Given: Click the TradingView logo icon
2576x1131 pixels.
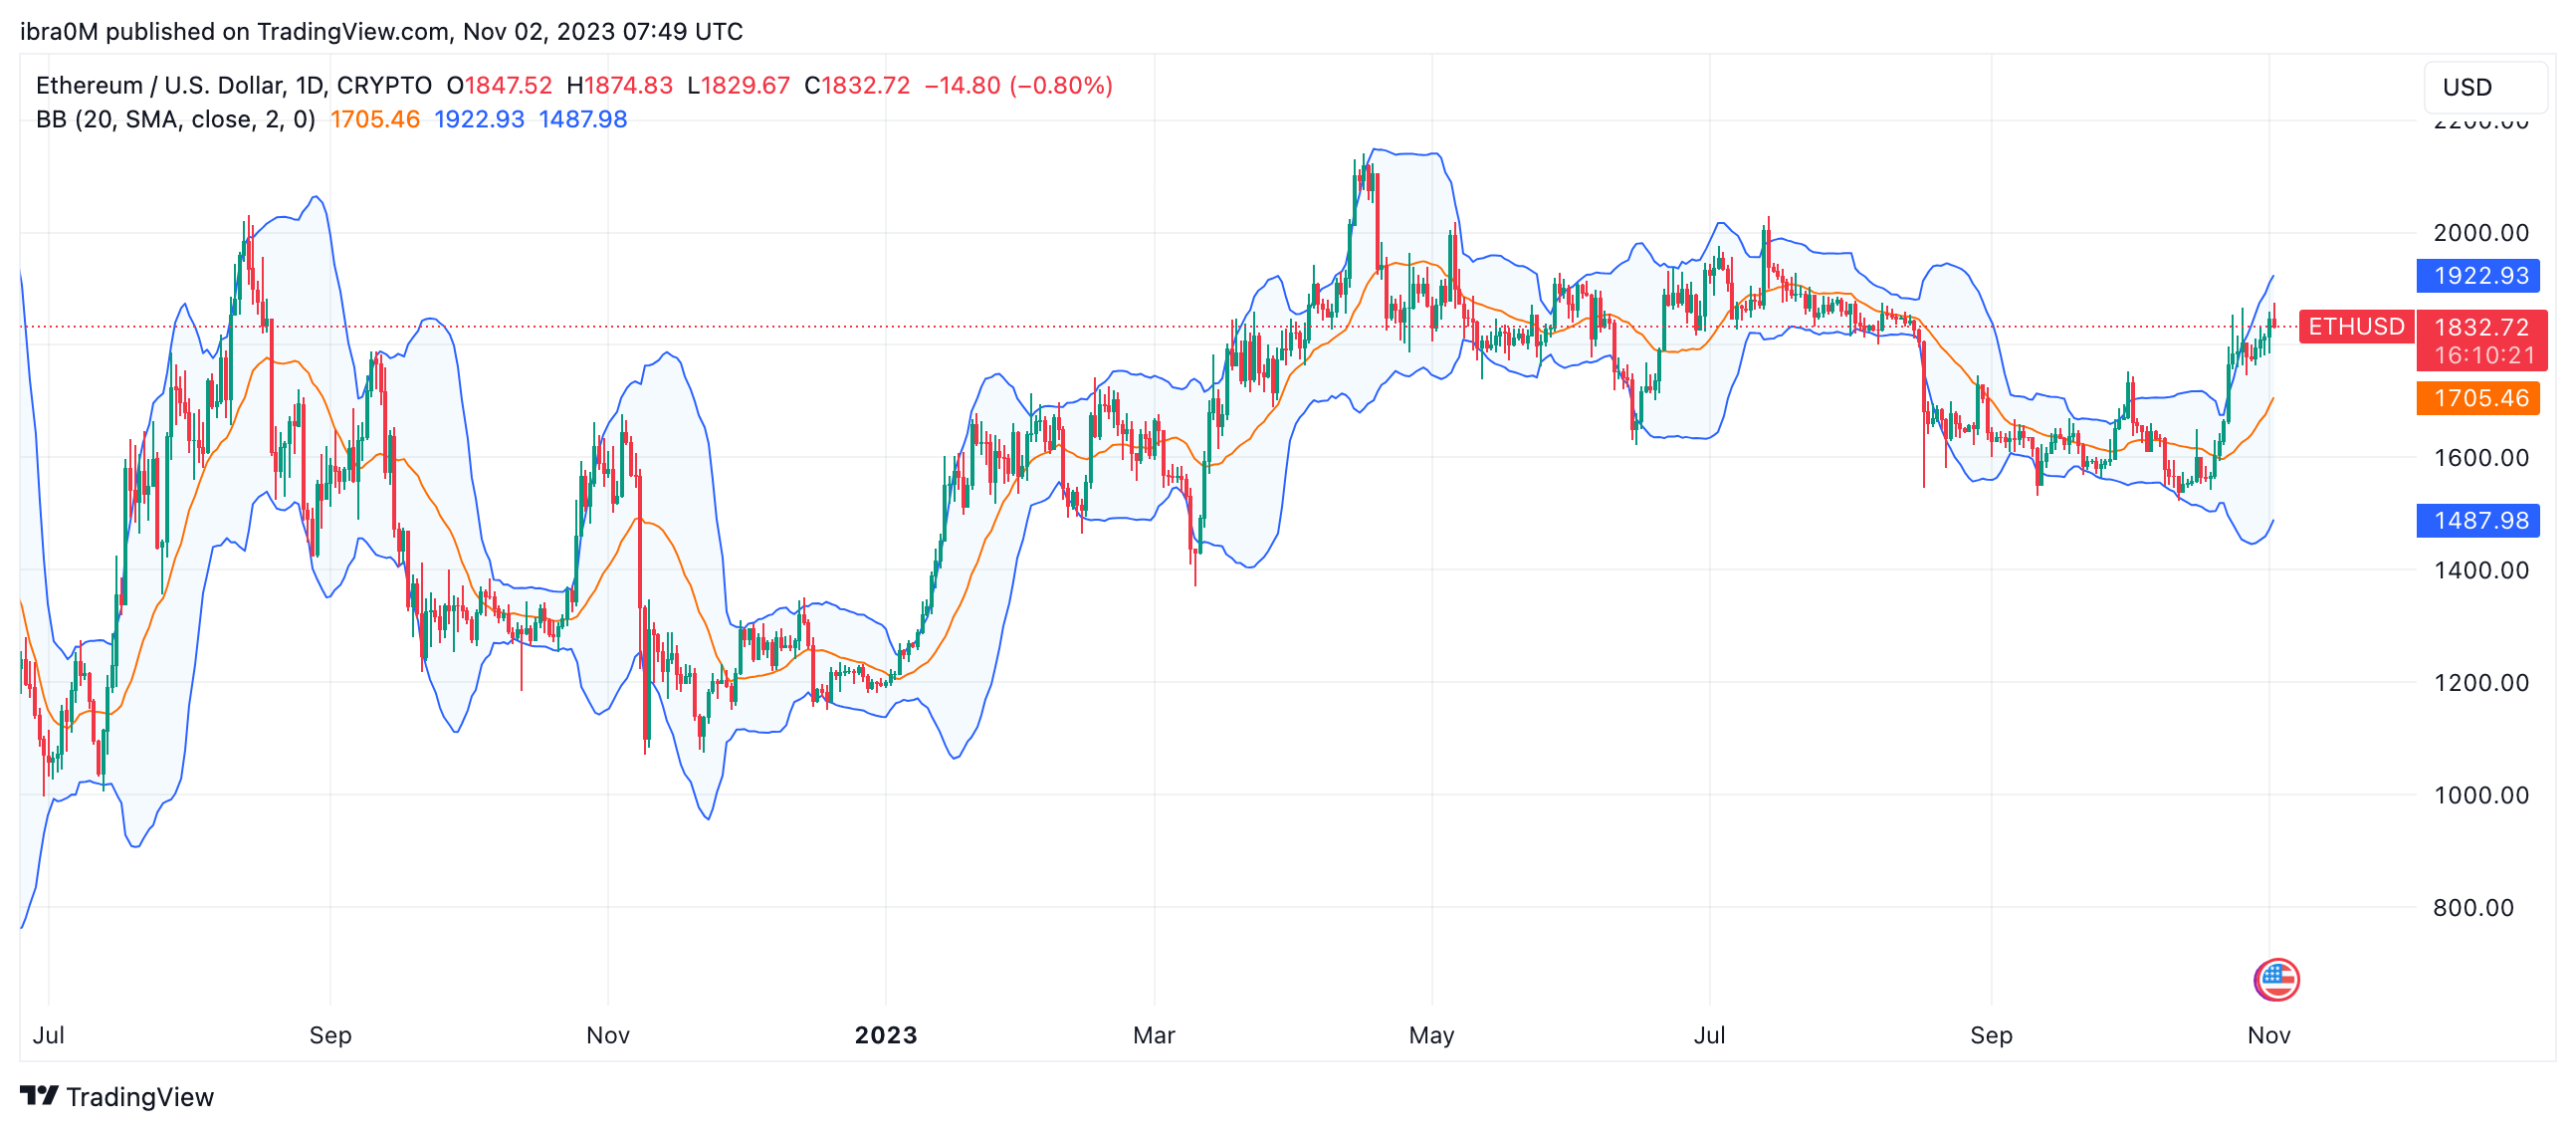Looking at the screenshot, I should pos(39,1096).
